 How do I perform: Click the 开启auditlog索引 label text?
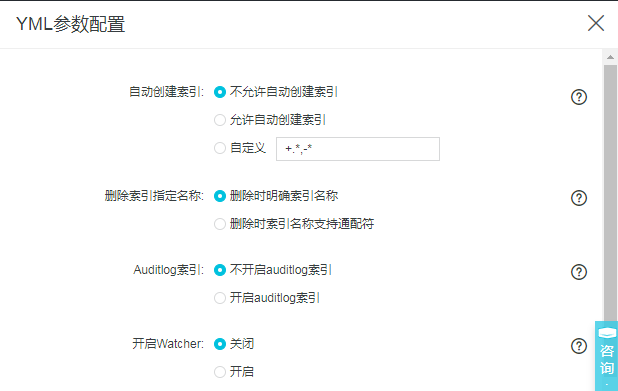(275, 298)
